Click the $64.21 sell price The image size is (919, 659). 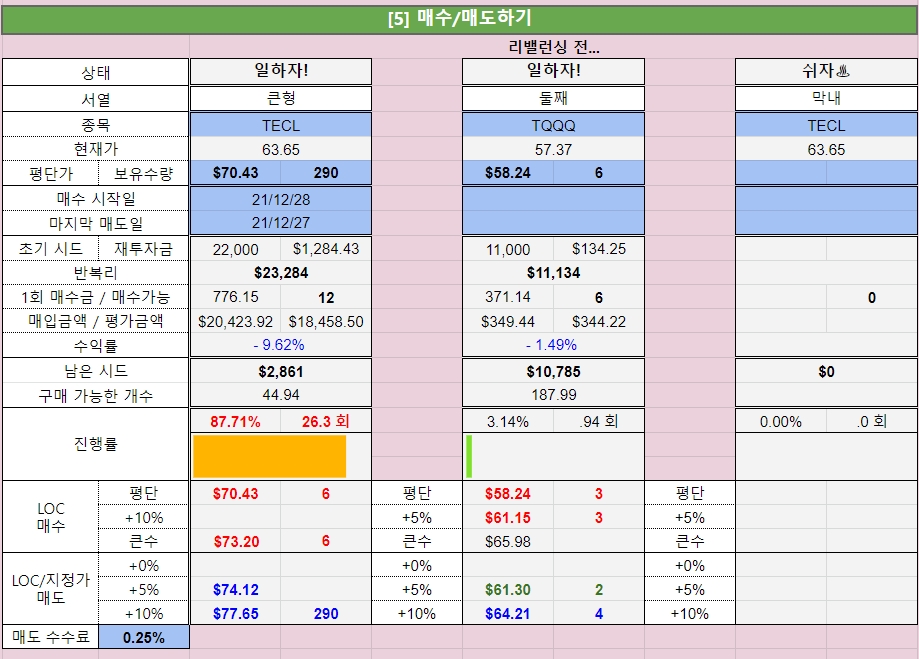point(508,614)
